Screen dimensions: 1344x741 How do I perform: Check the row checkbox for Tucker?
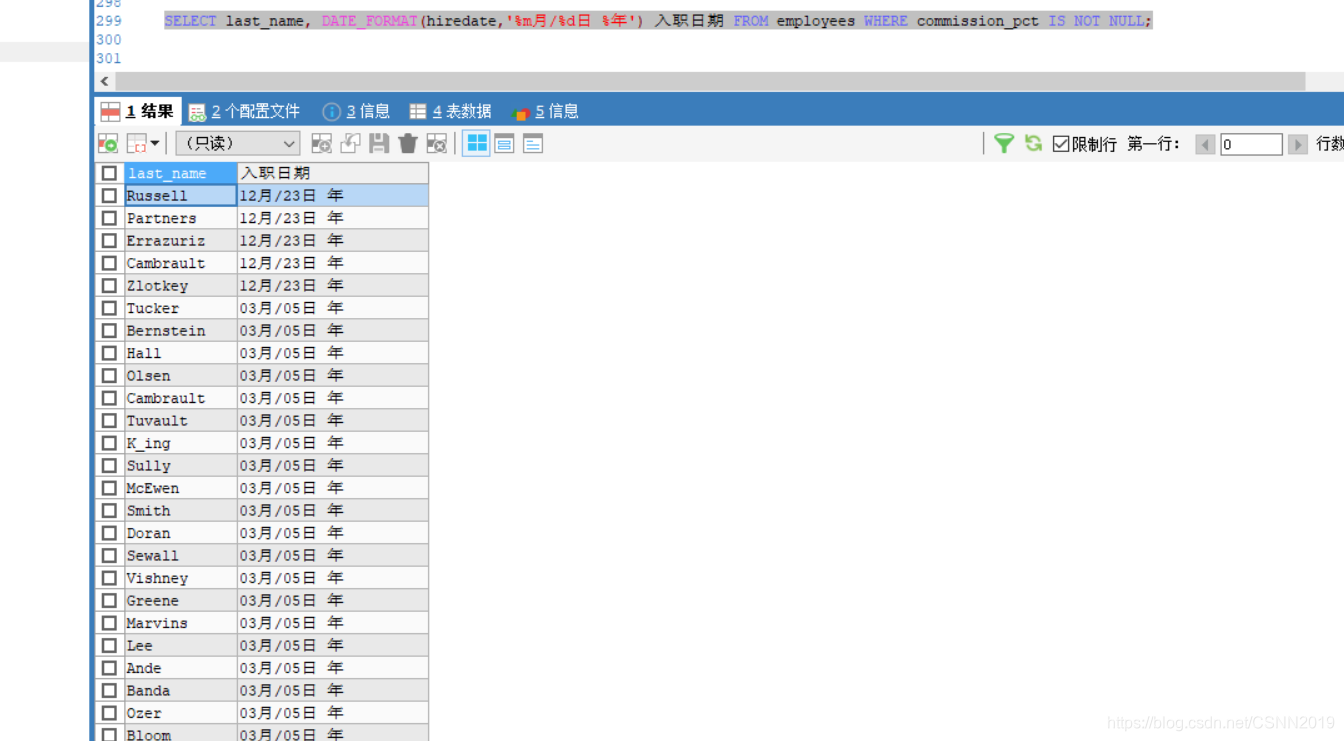pos(110,308)
